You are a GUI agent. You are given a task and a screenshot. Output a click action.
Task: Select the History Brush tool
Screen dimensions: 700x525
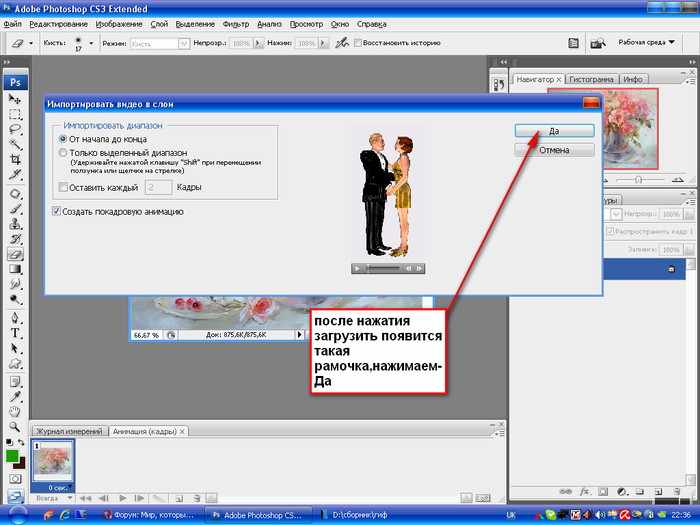click(15, 239)
